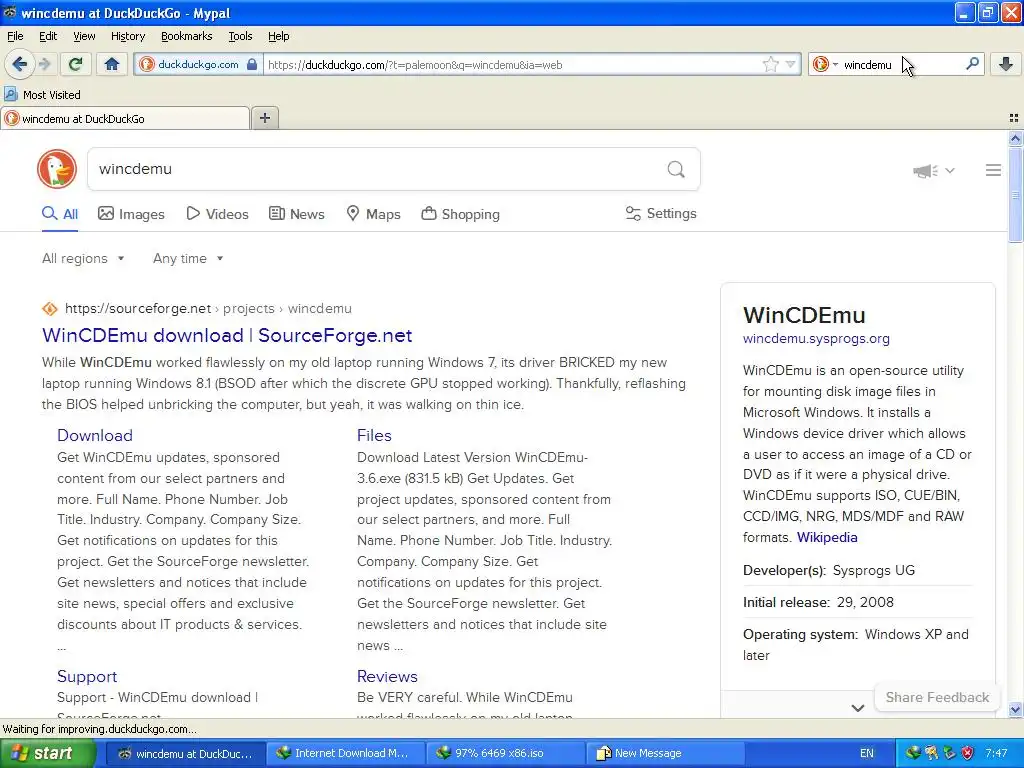Expand the Any time filter
Viewport: 1024px width, 768px height.
coord(188,259)
